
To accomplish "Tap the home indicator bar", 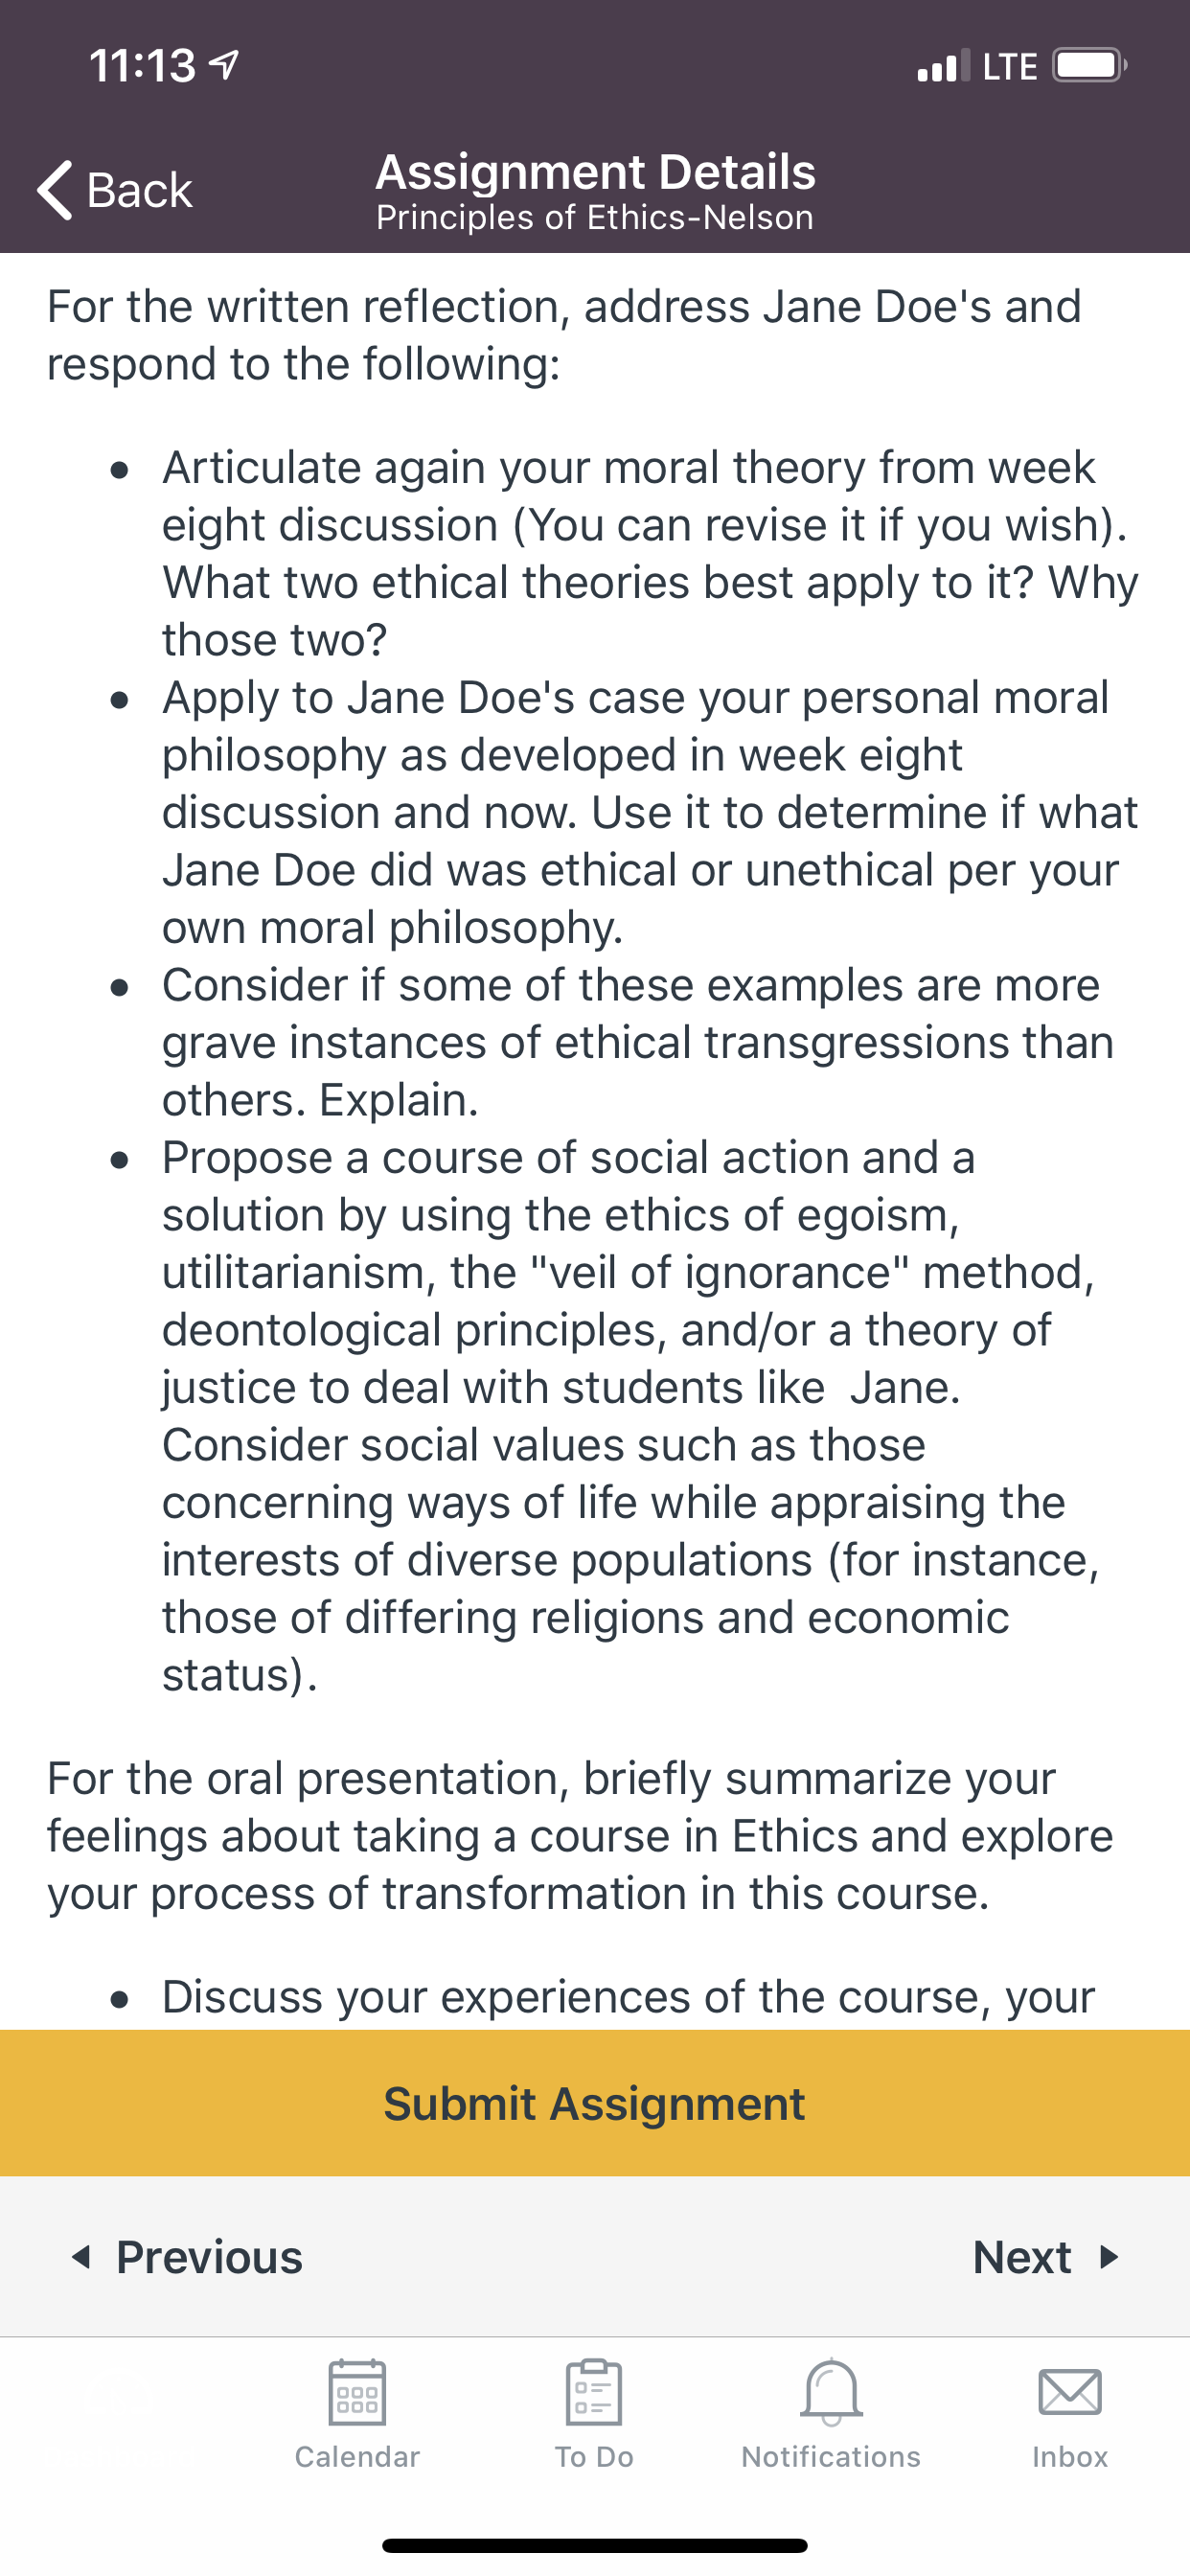I will click(595, 2545).
